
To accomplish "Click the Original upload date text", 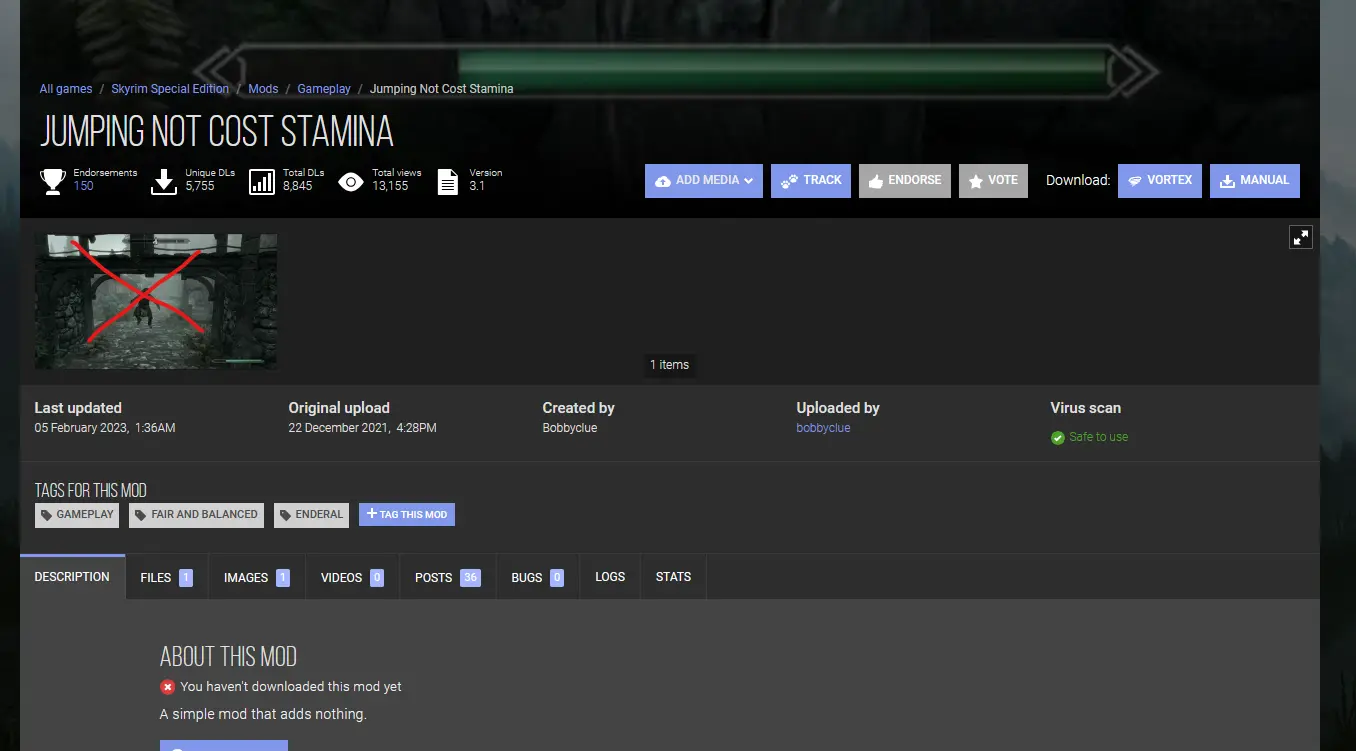I will [x=363, y=428].
